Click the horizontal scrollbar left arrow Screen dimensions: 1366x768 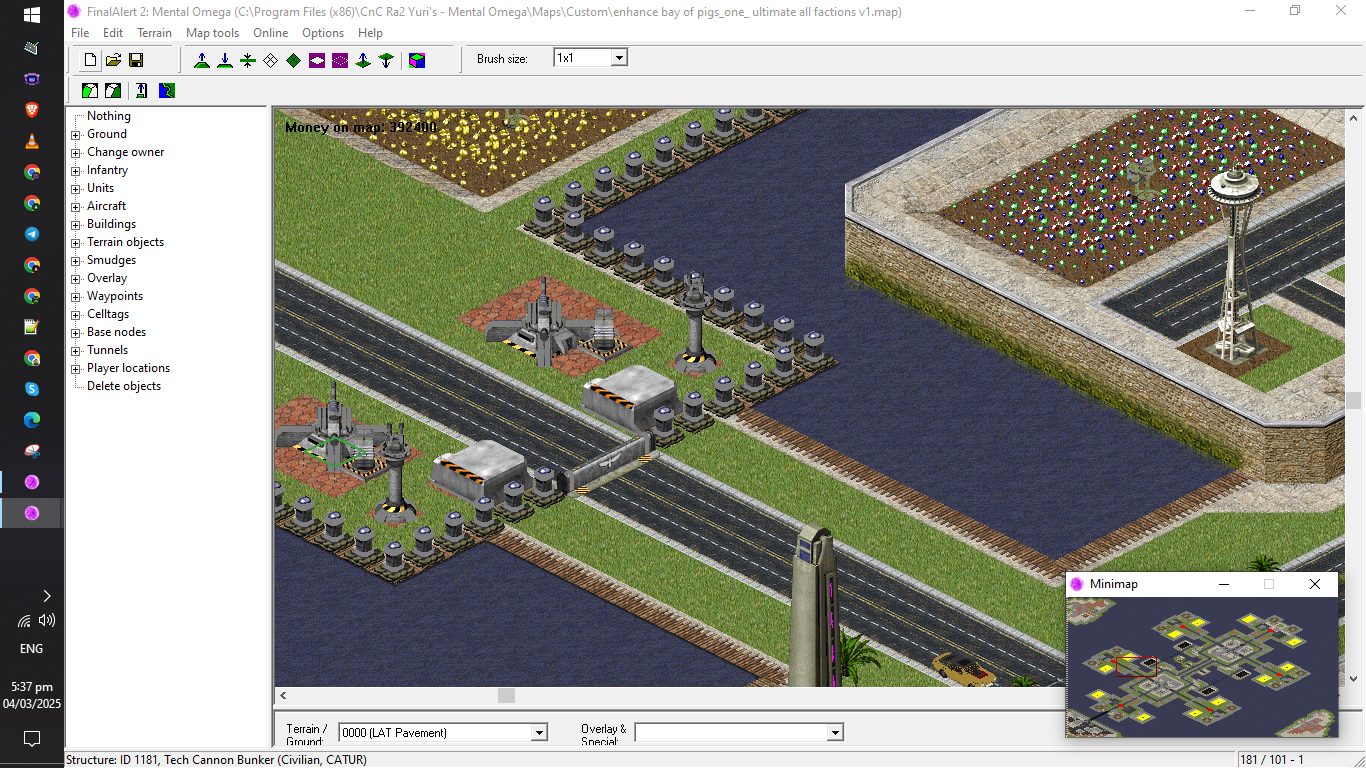point(283,696)
